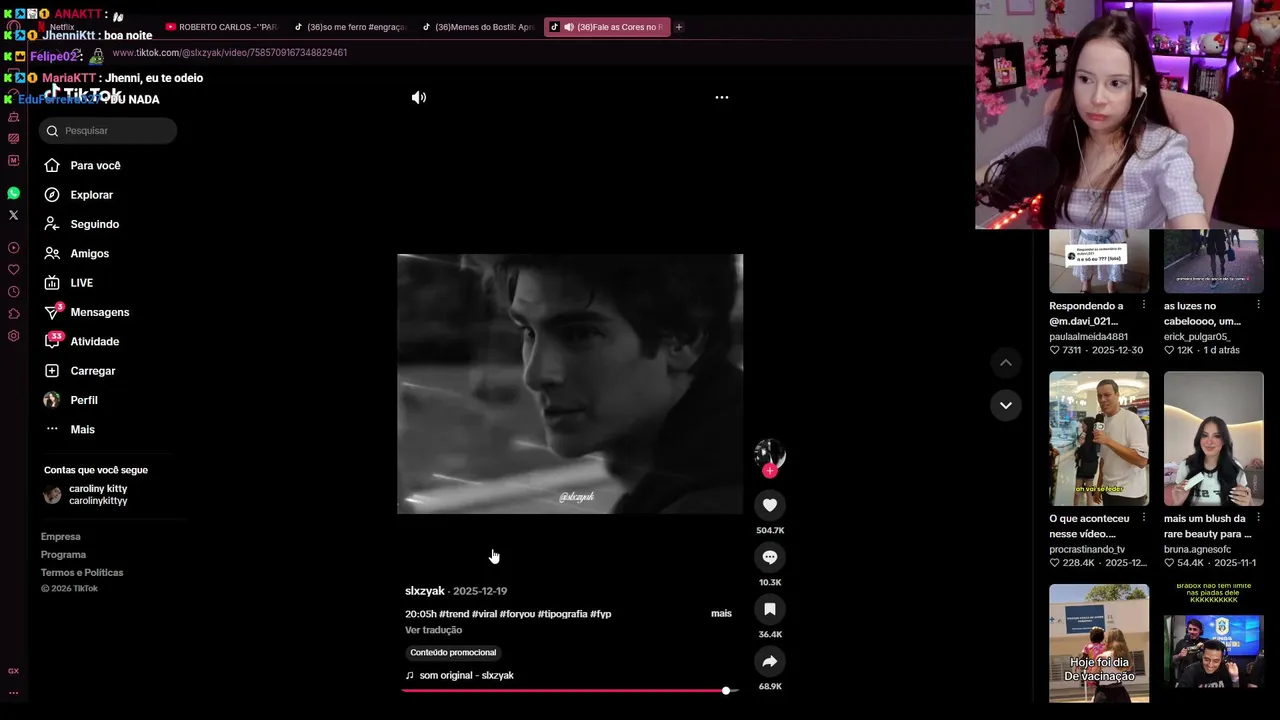Play the main black-and-white video

tap(570, 384)
